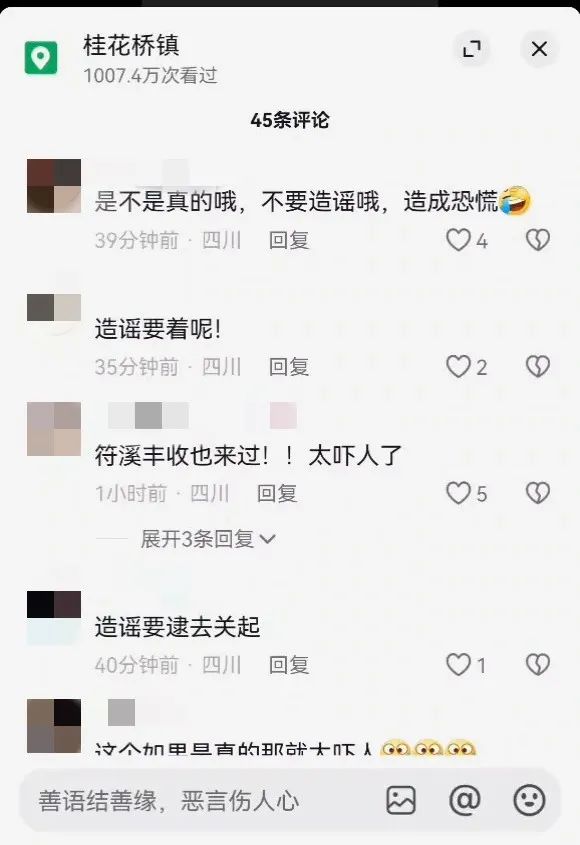Open the 桂花桥镇 location title
The image size is (580, 845).
(131, 45)
